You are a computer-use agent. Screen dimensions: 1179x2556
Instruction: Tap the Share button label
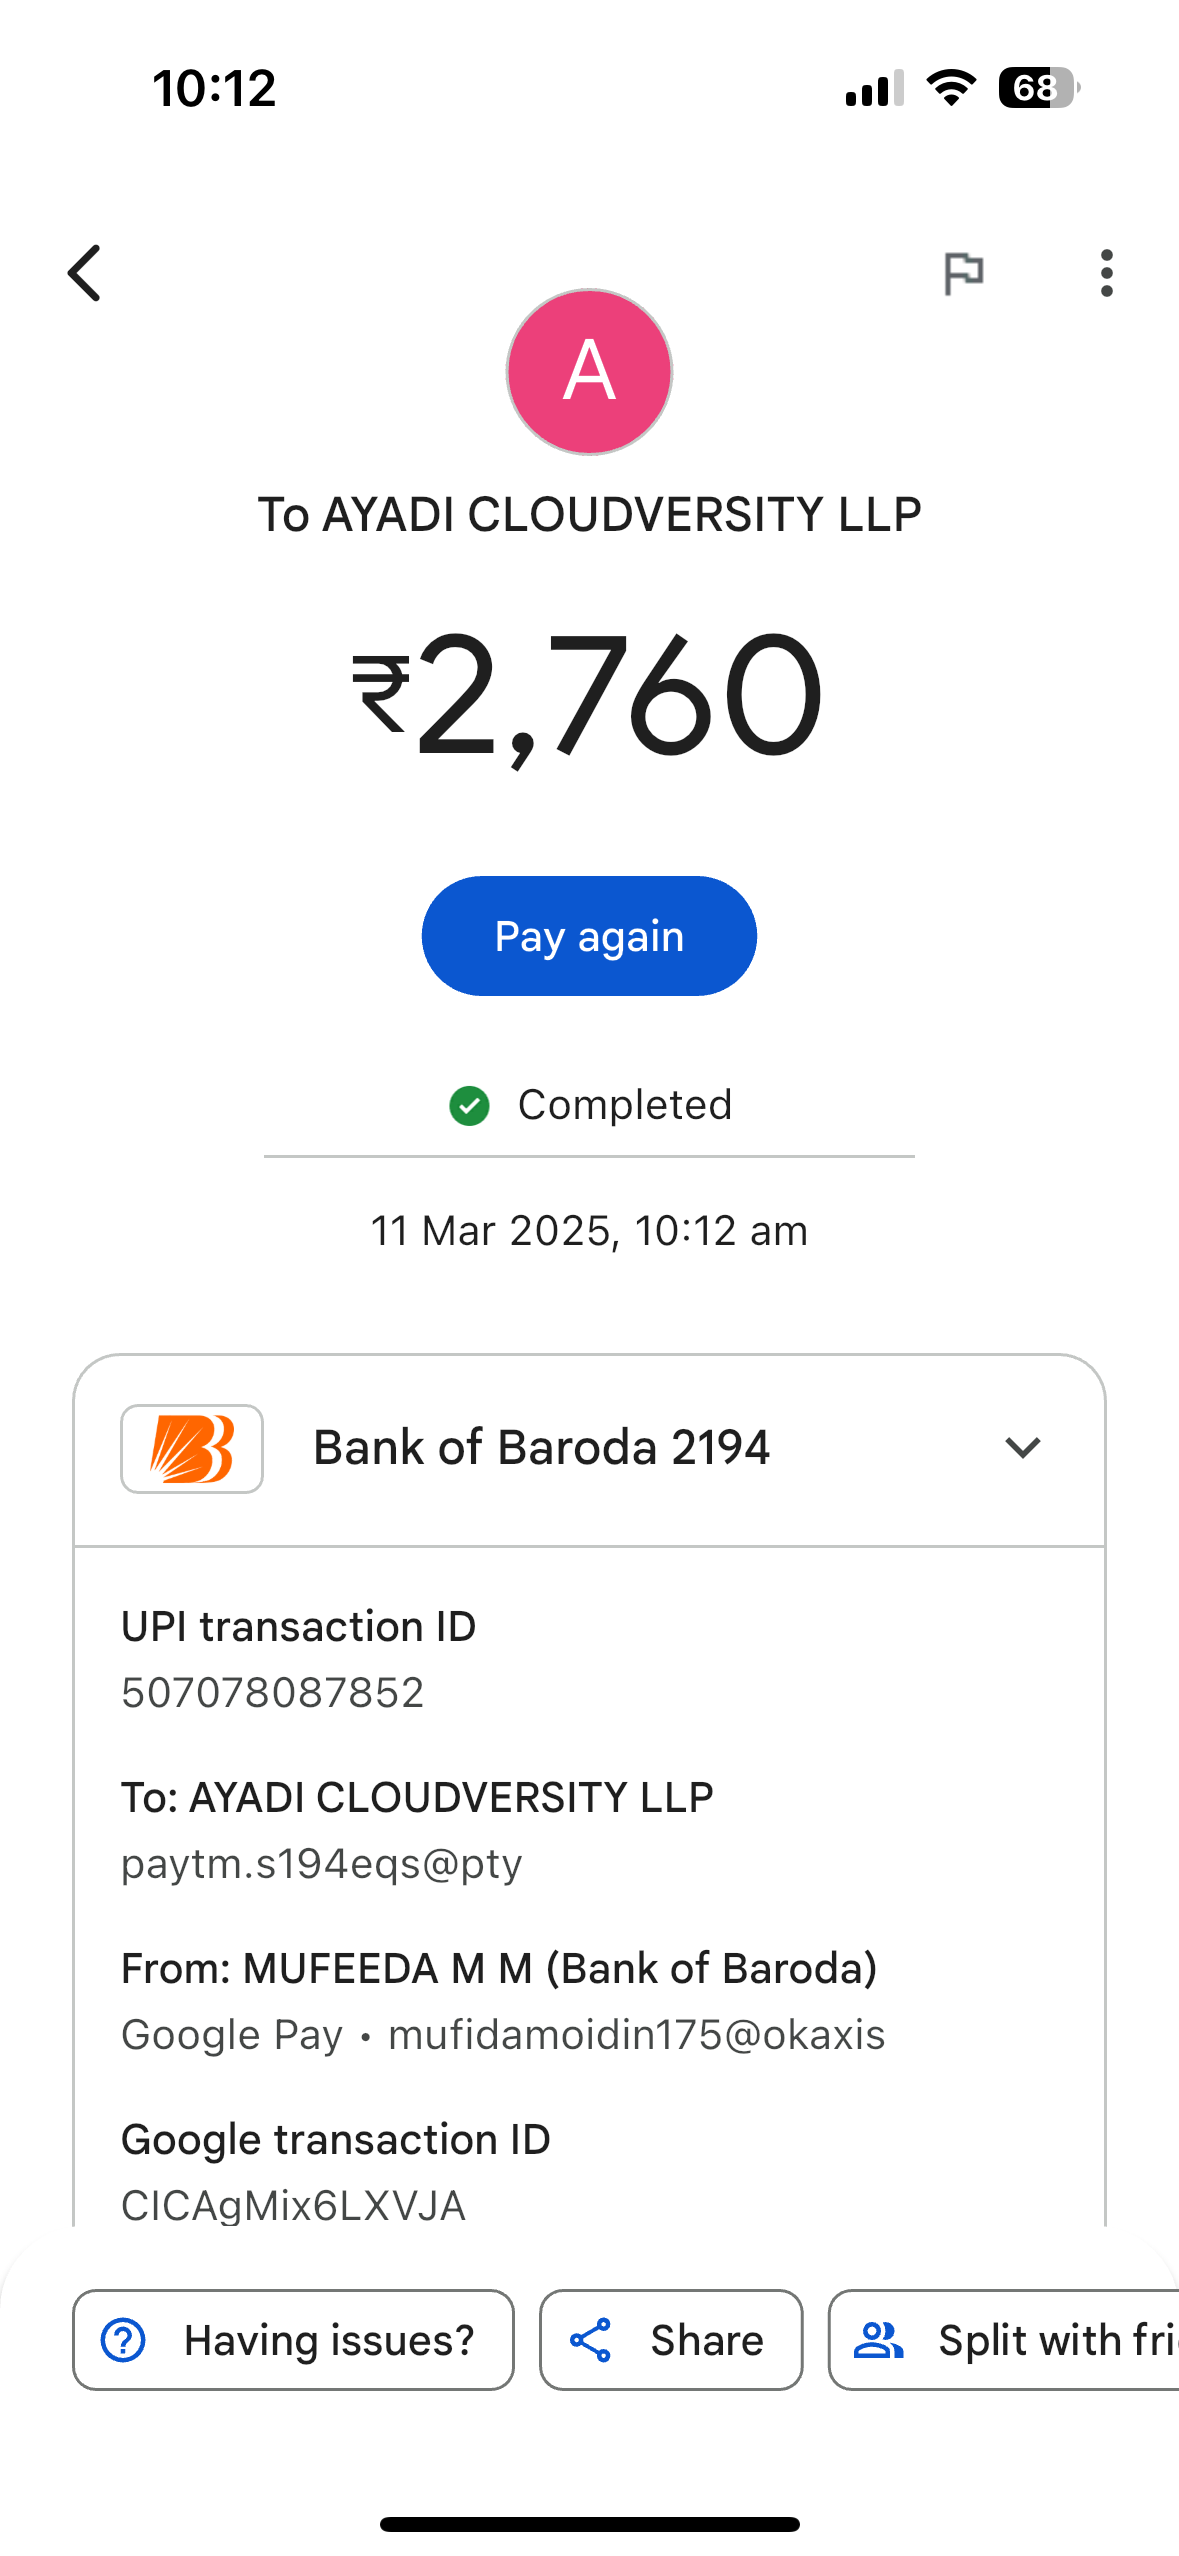(x=706, y=2340)
